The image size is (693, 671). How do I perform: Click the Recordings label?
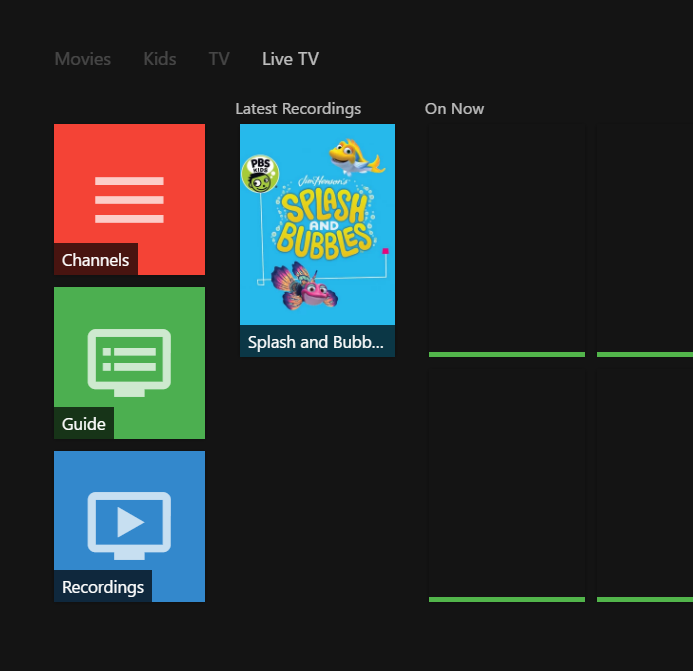[x=103, y=587]
